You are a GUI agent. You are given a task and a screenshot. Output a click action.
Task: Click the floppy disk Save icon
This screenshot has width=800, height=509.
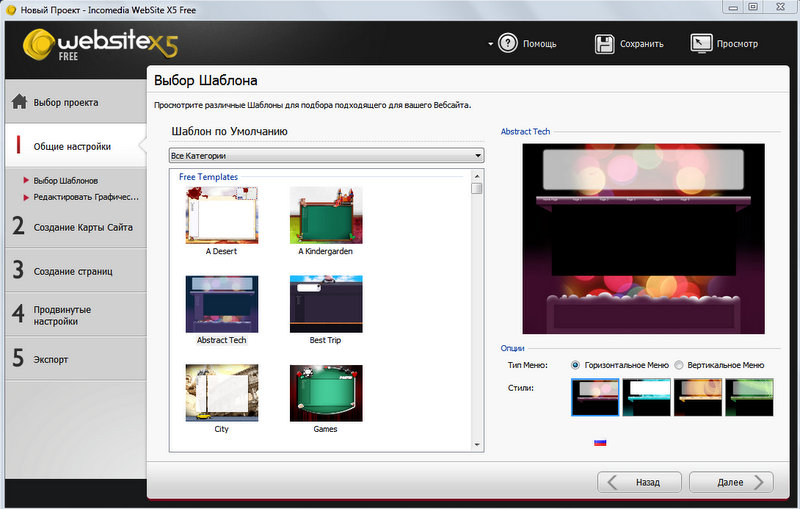pyautogui.click(x=605, y=44)
